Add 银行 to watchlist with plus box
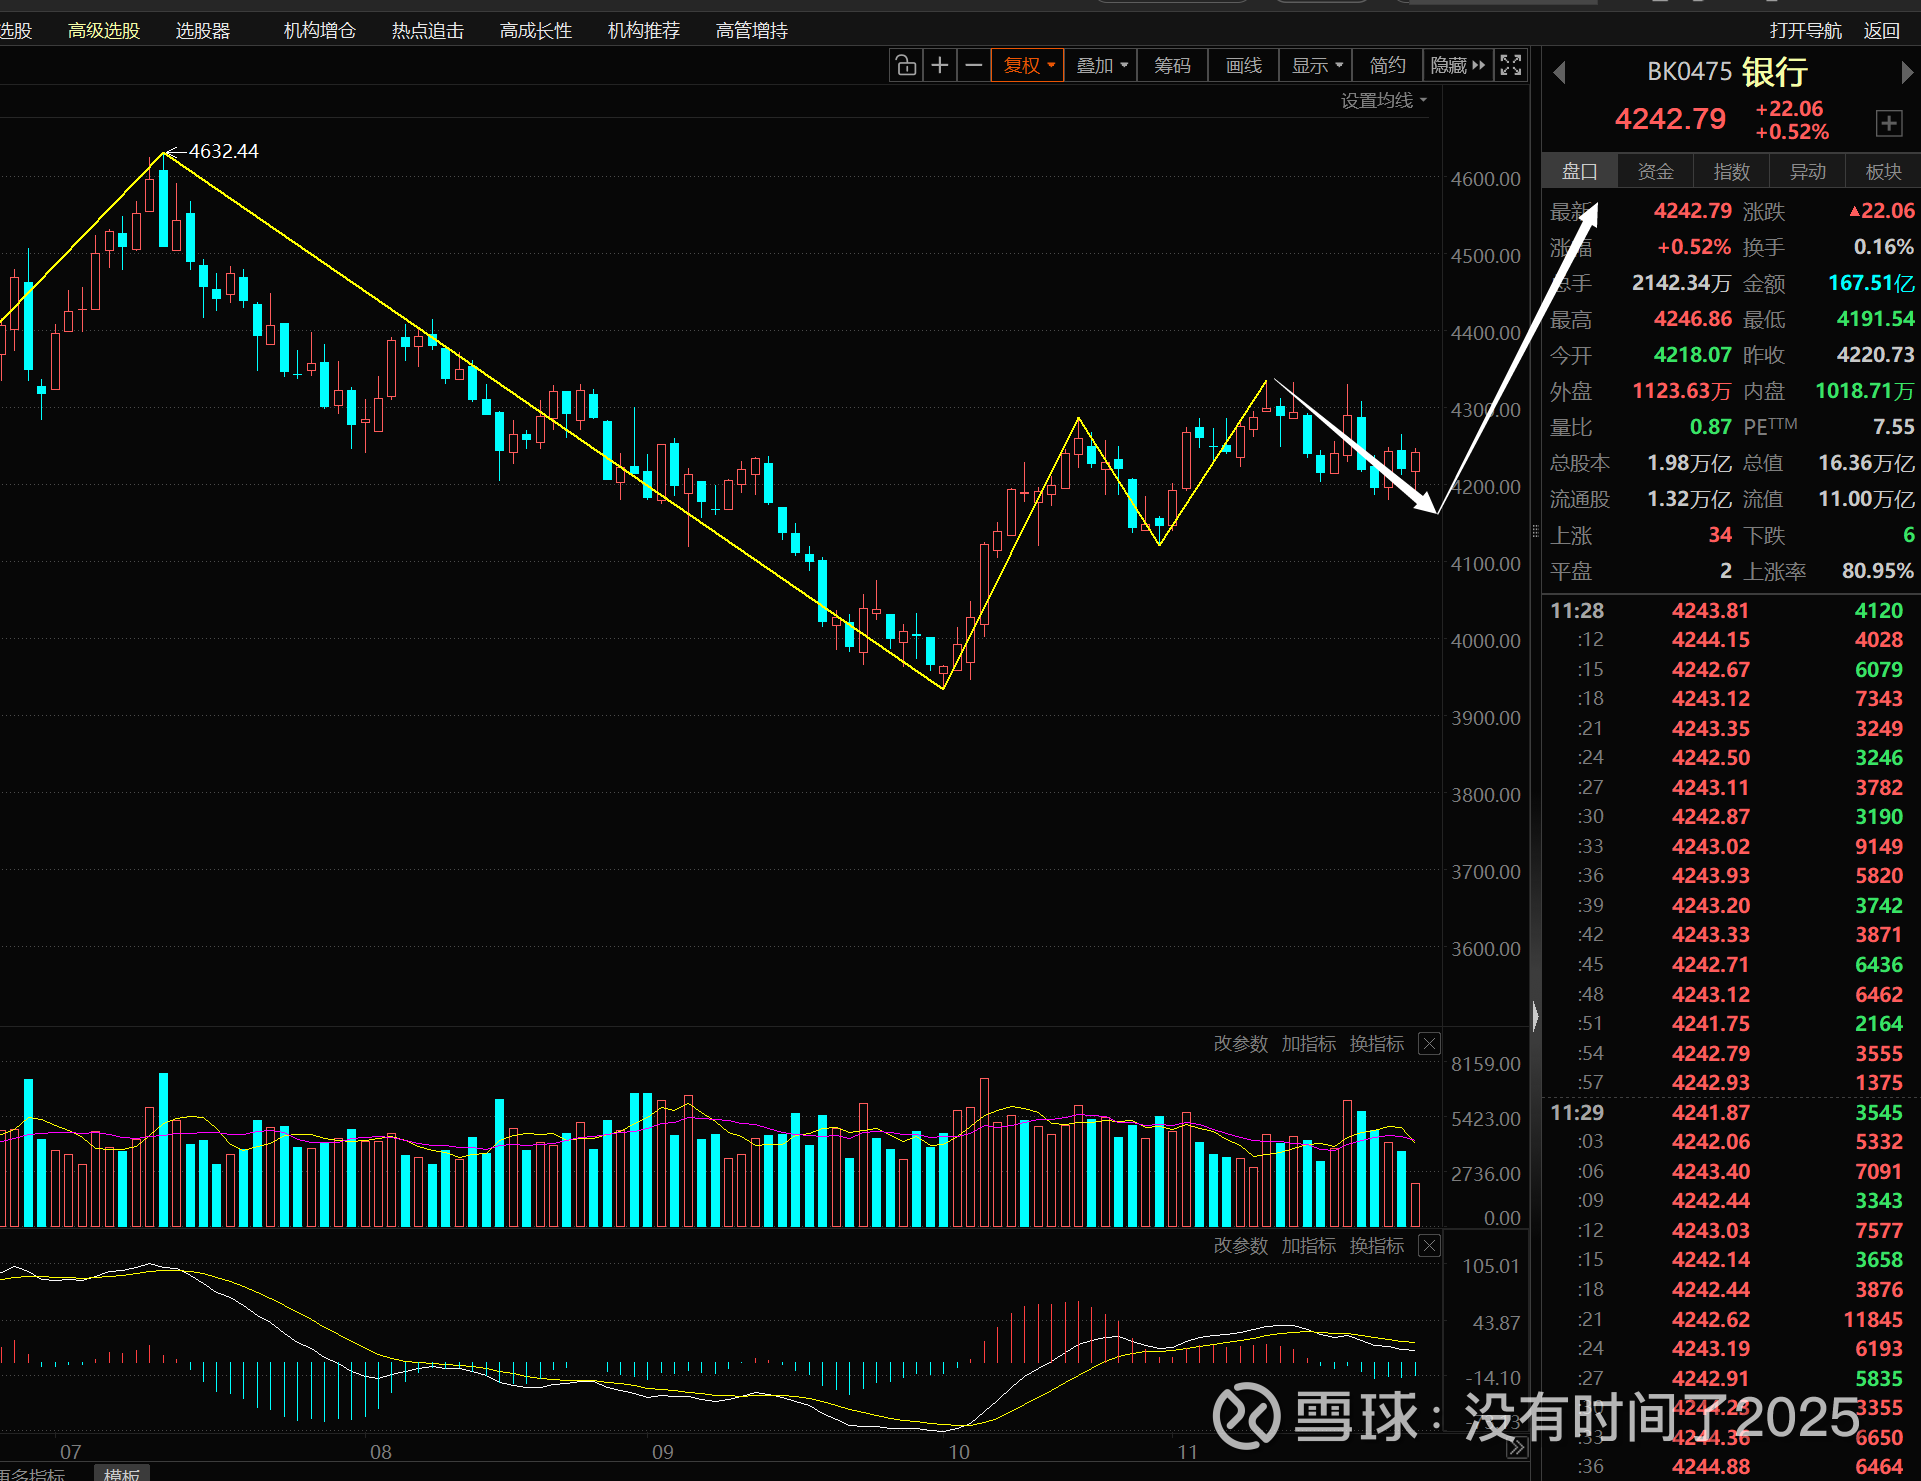The width and height of the screenshot is (1921, 1481). tap(1888, 124)
